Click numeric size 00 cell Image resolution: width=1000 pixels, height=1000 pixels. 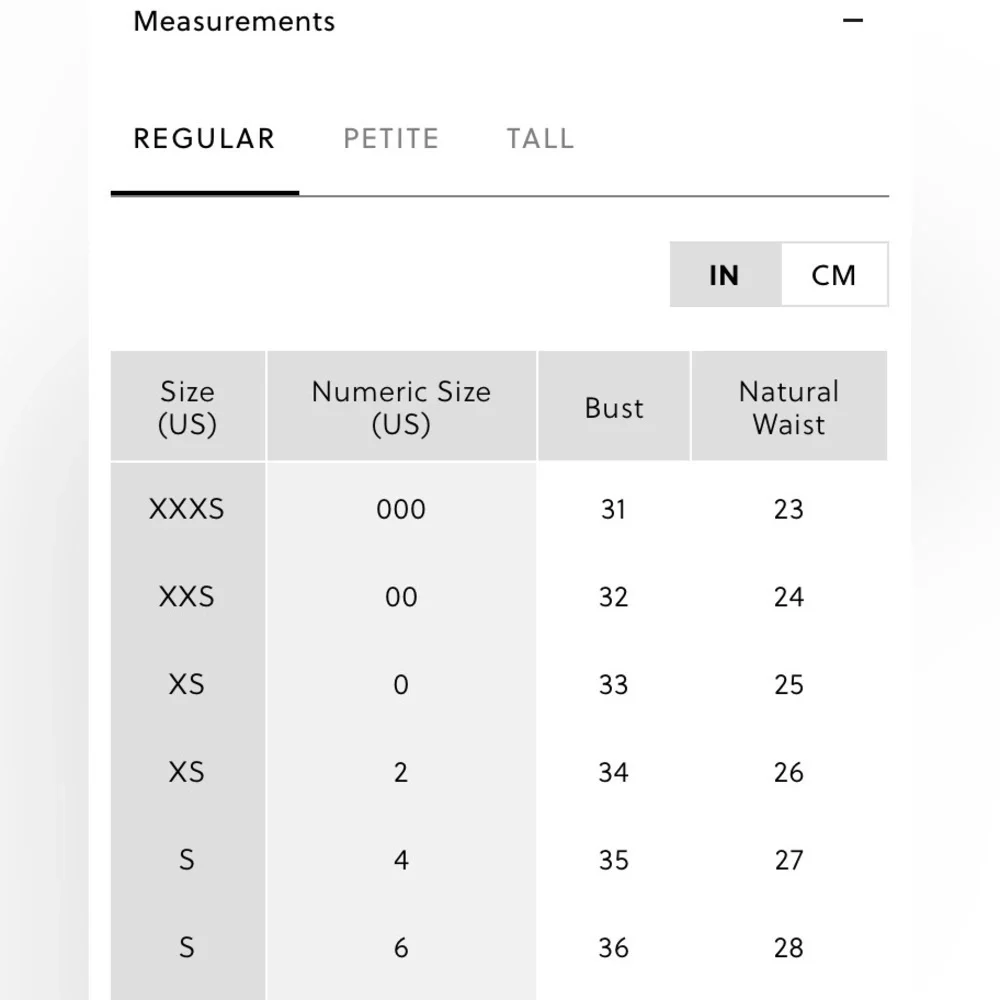point(401,597)
